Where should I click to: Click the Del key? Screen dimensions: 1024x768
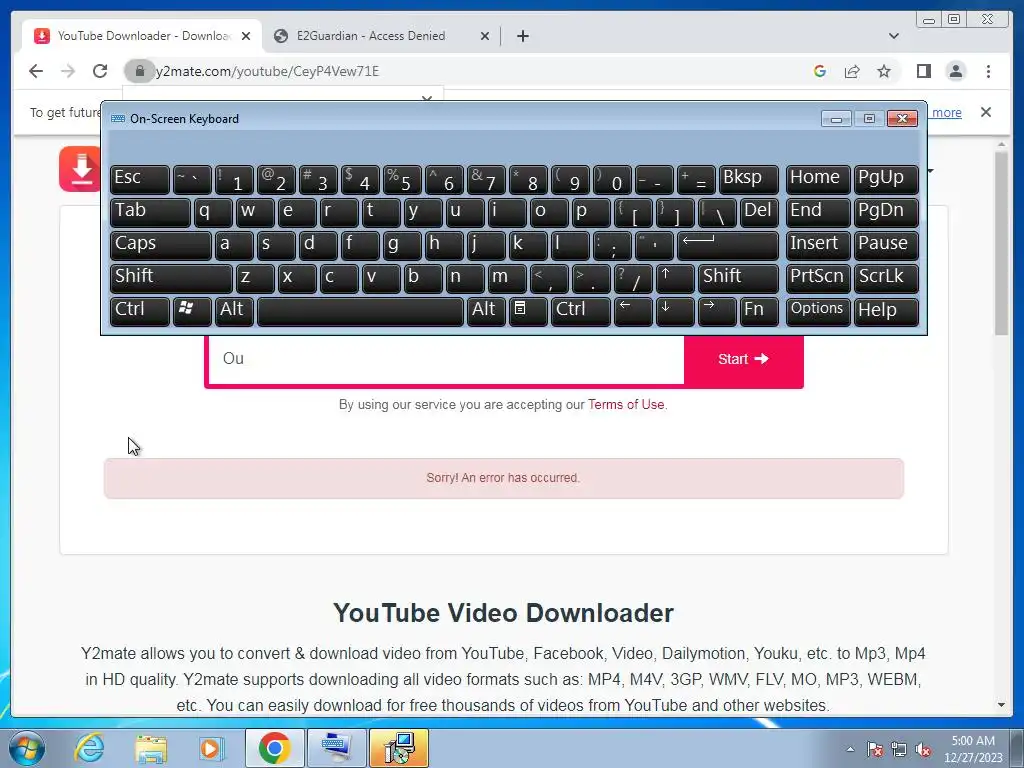pos(759,212)
